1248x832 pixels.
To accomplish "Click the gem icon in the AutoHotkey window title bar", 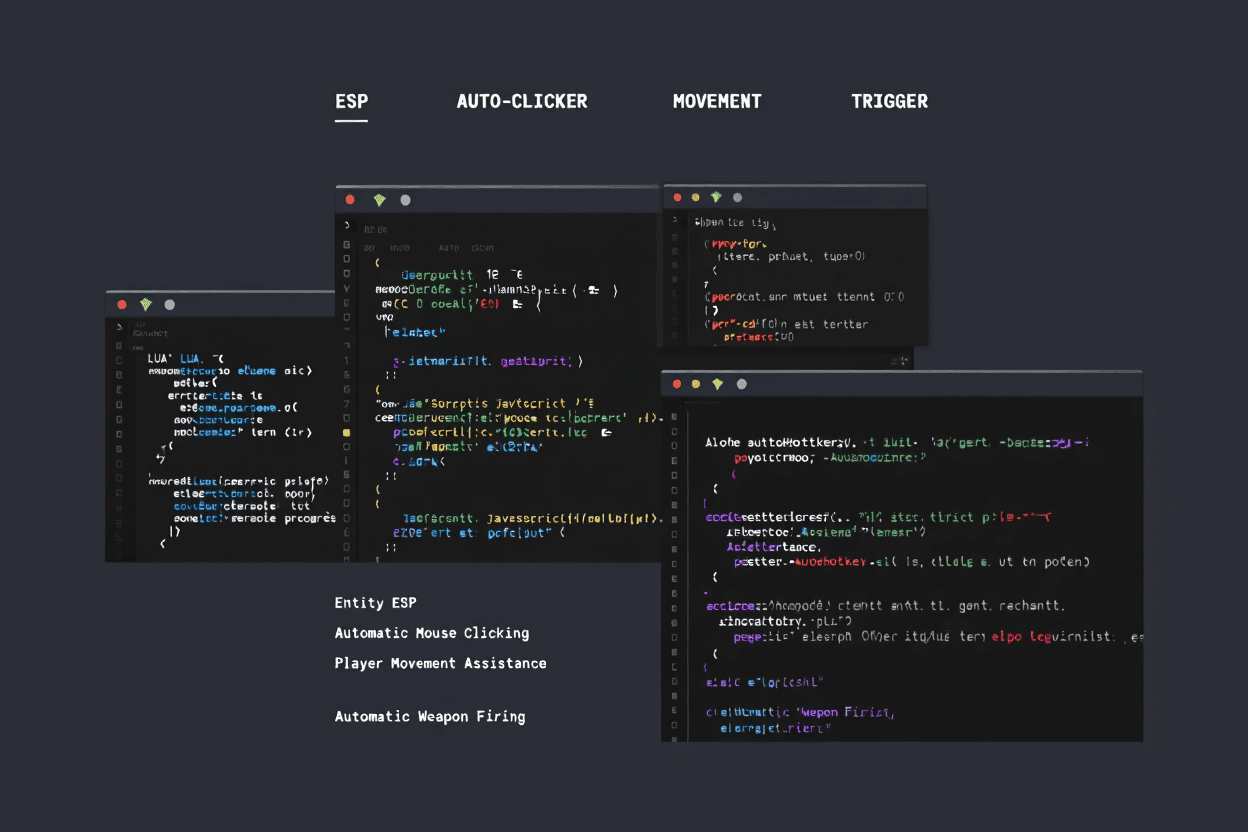I will coord(717,384).
